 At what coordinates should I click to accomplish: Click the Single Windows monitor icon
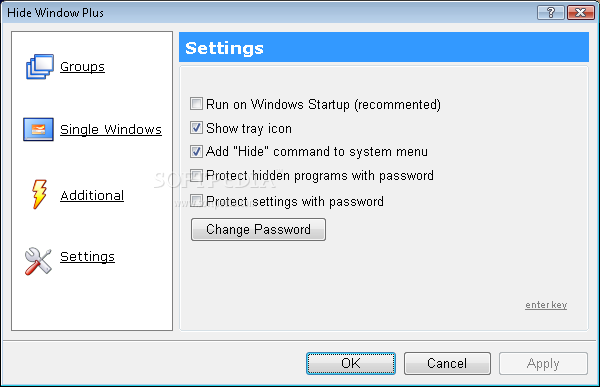coord(38,129)
